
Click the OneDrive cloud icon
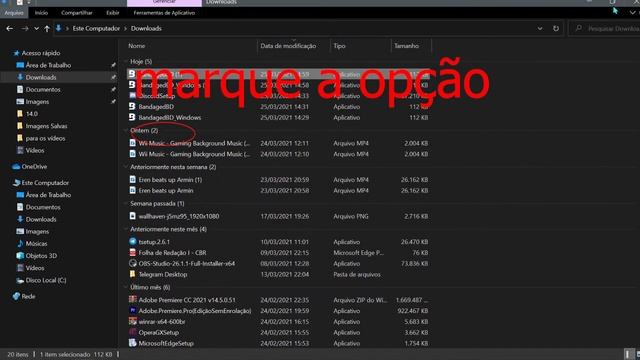tap(16, 167)
